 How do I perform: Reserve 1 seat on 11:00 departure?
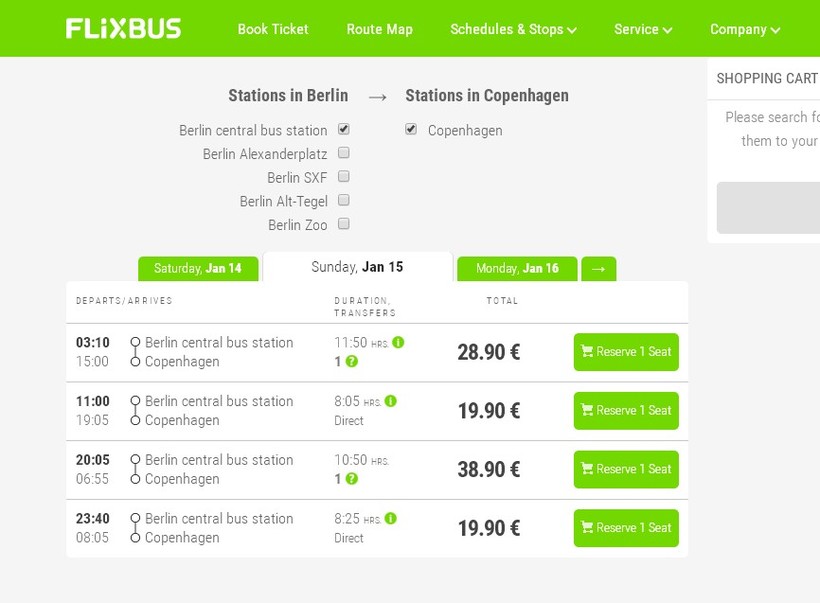pyautogui.click(x=626, y=411)
